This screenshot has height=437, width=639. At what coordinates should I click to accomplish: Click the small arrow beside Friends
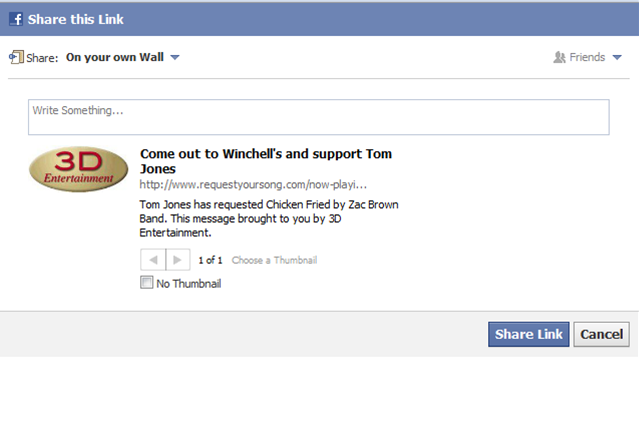pyautogui.click(x=615, y=57)
